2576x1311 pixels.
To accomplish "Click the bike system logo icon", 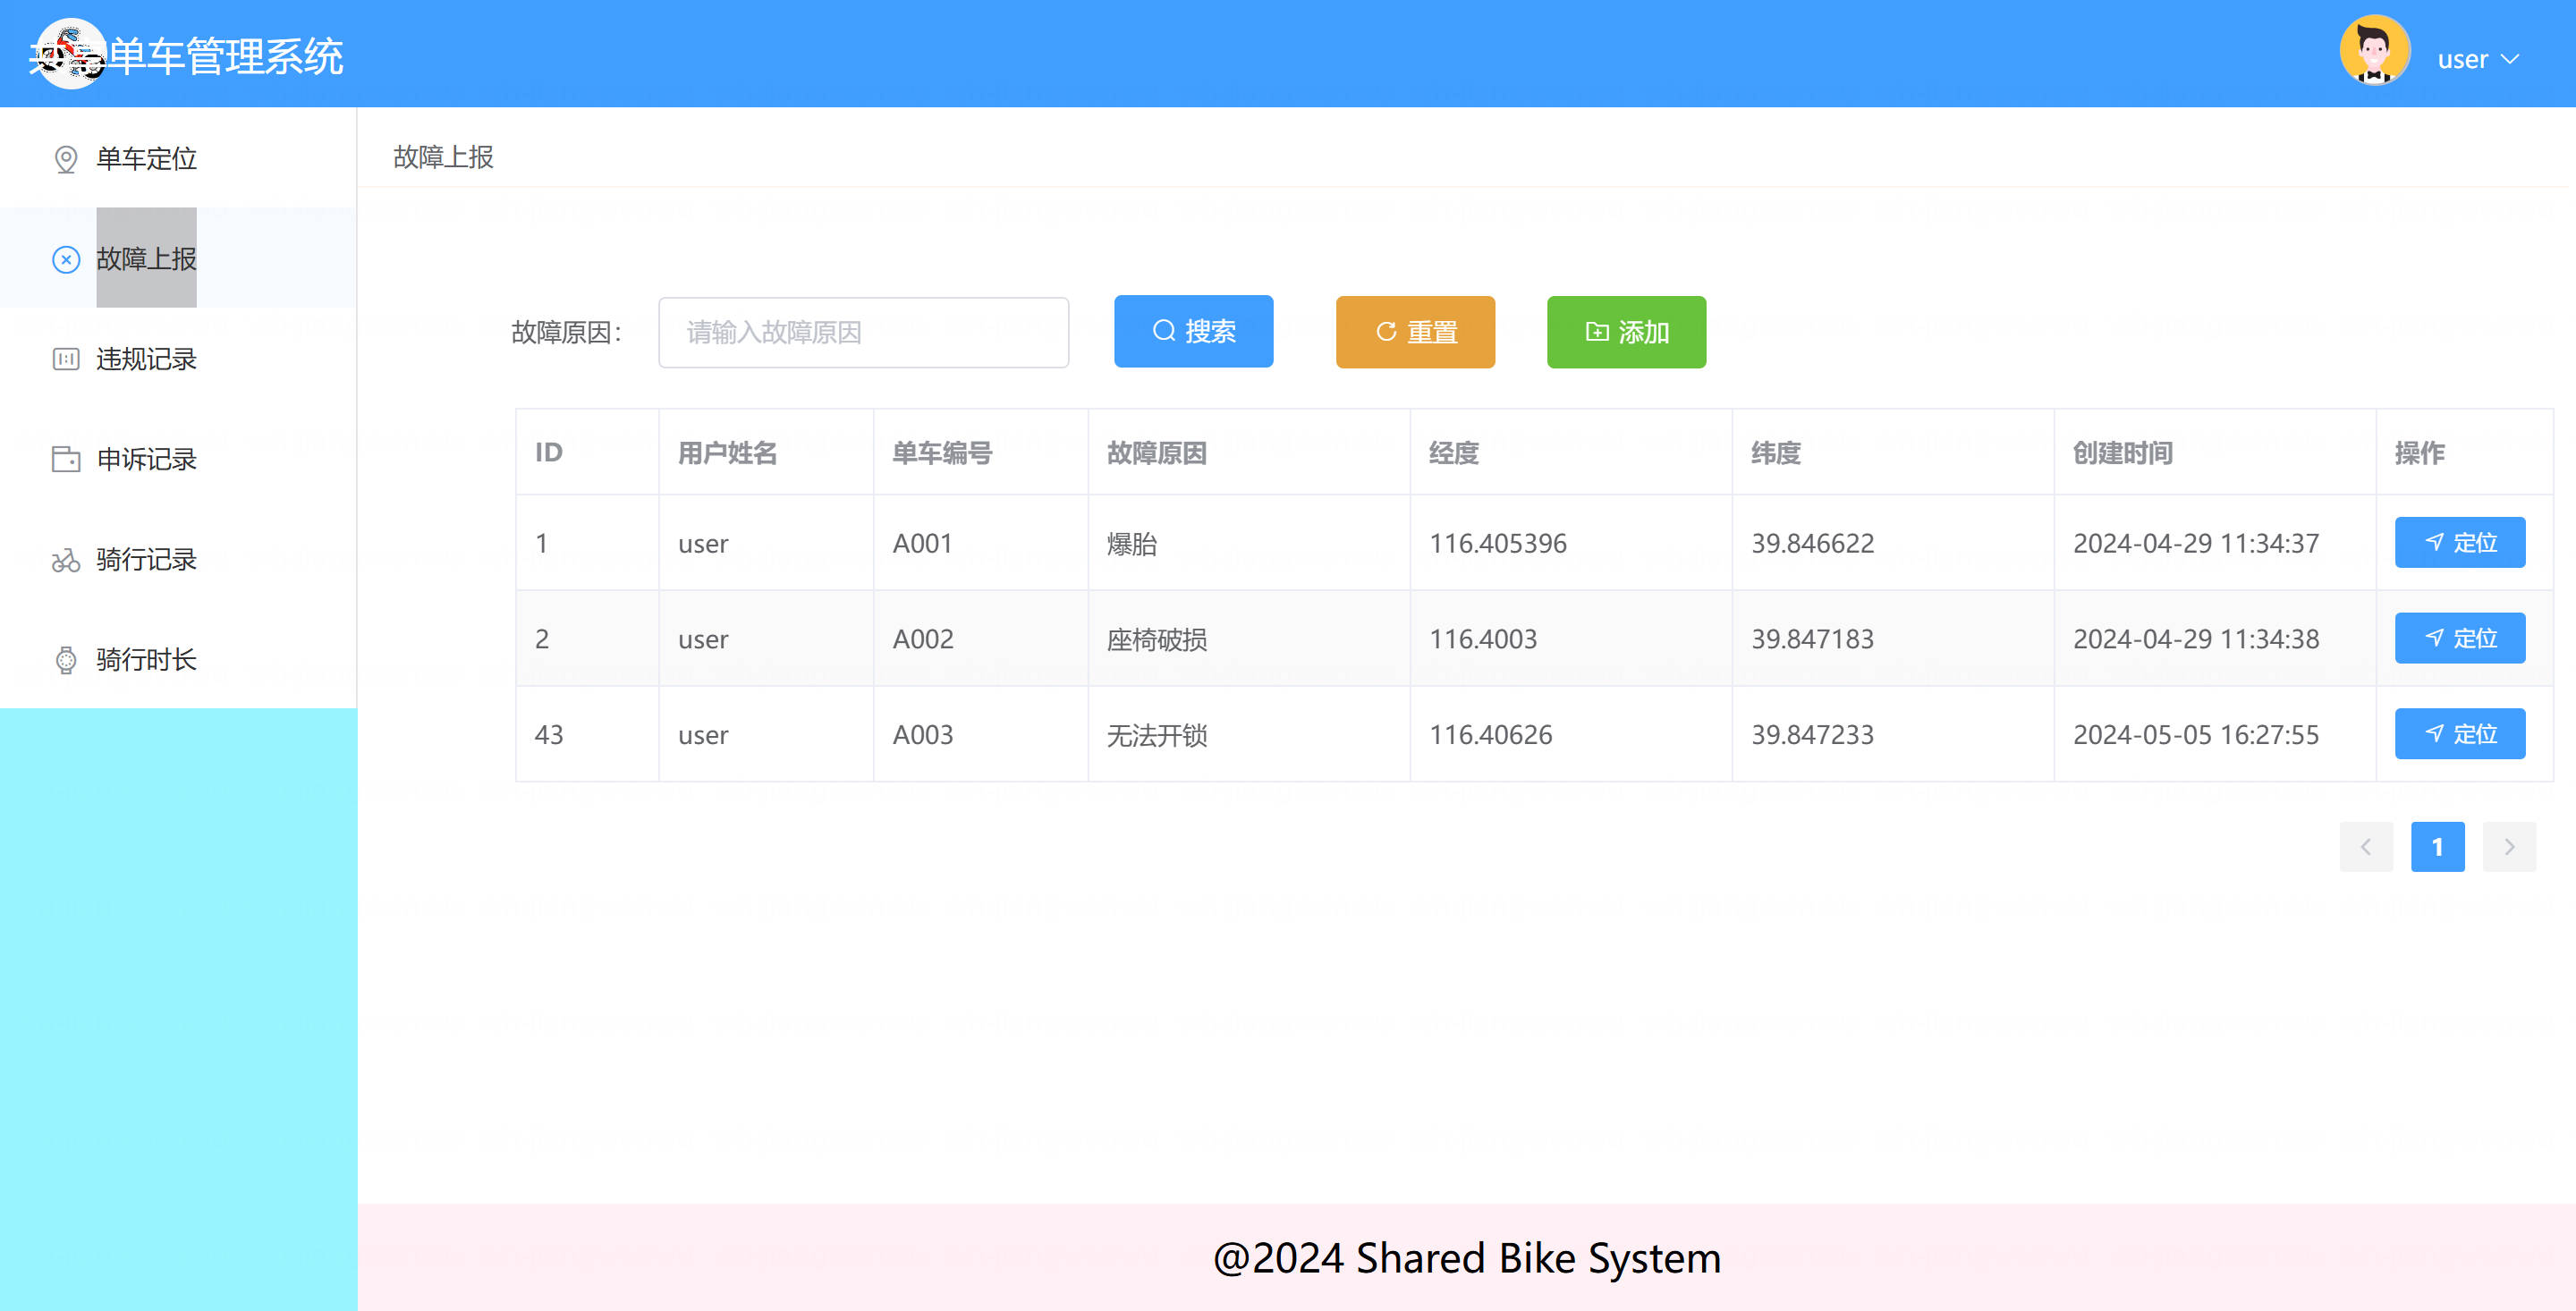I will pos(69,54).
